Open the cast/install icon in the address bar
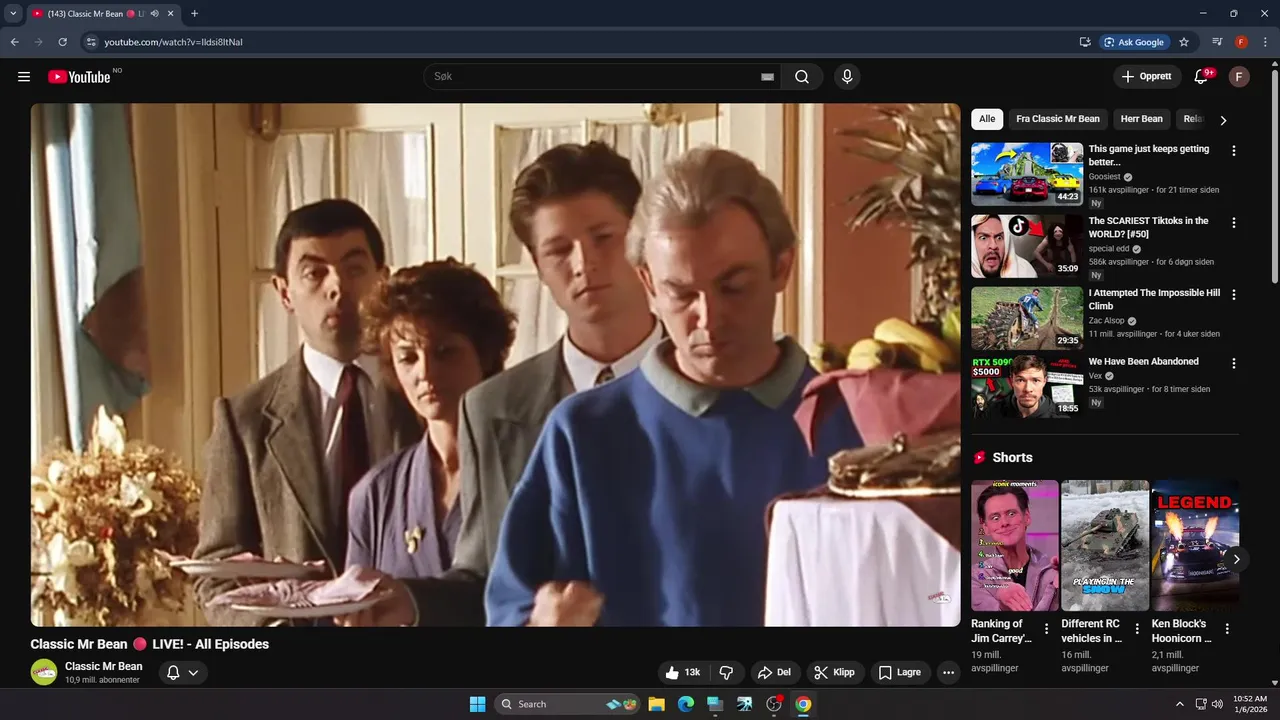 (x=1085, y=42)
